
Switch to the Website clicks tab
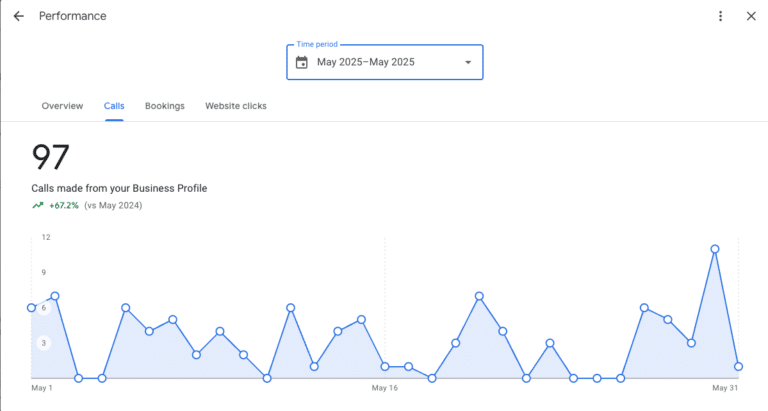coord(236,106)
